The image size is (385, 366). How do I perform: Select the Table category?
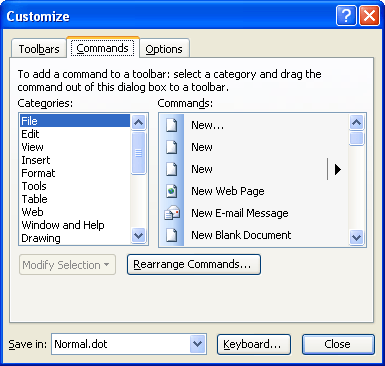[x=75, y=199]
